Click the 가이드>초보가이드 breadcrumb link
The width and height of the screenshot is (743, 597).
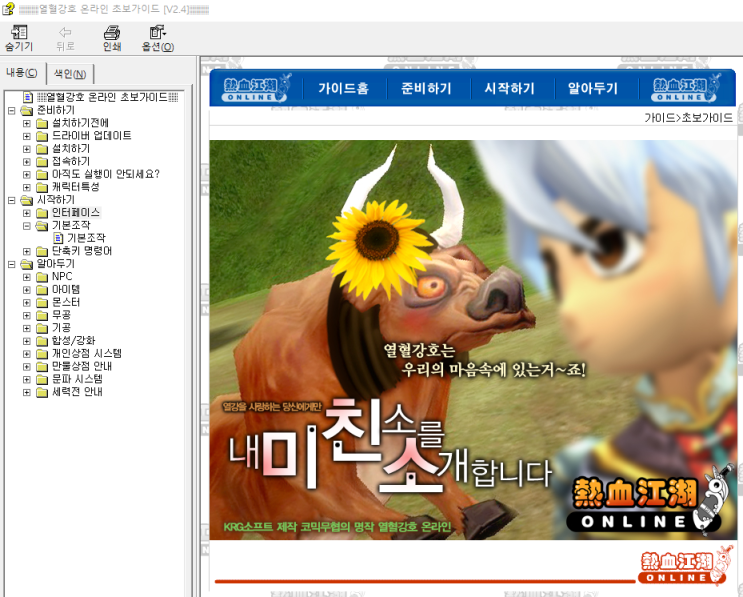689,118
